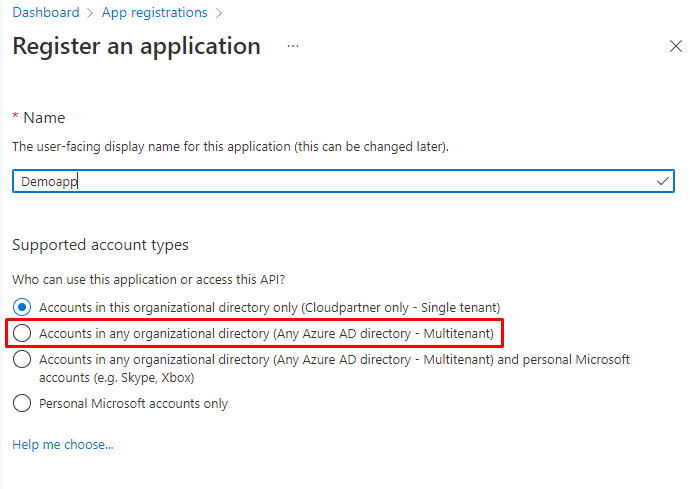Click the chevron after App registrations breadcrumb
This screenshot has width=690, height=489.
(x=219, y=13)
